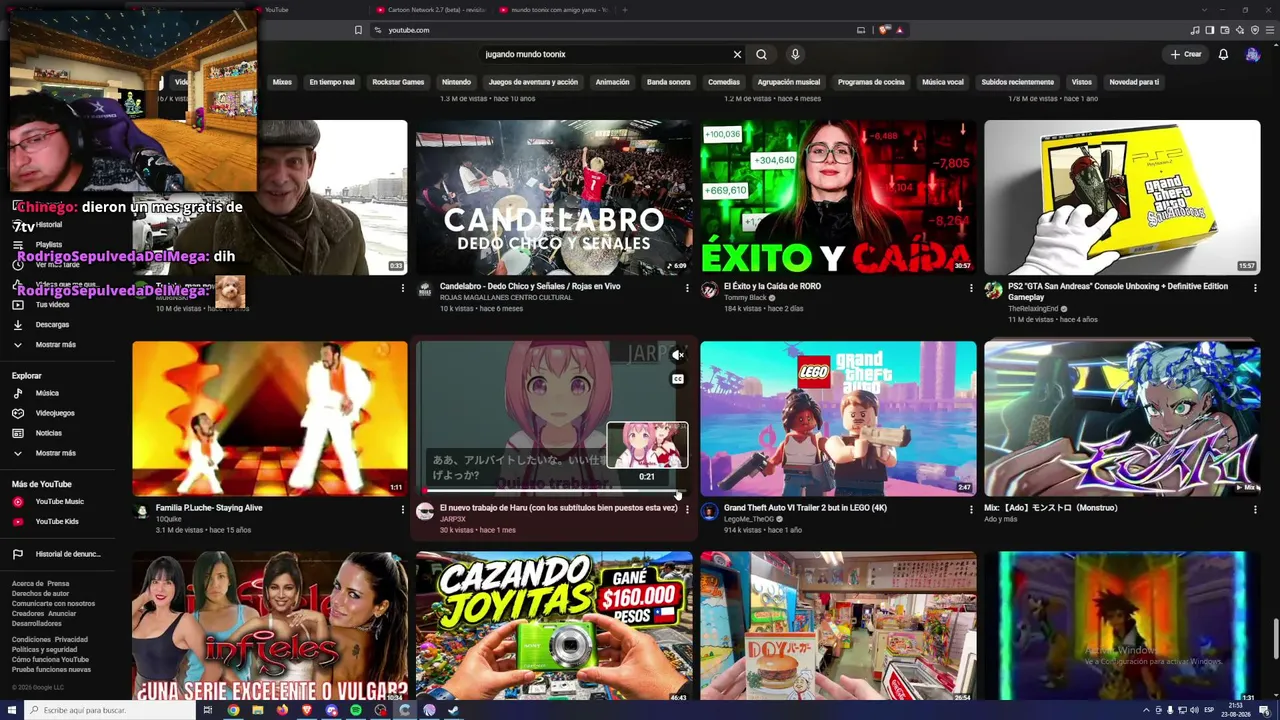Select the Rockstar Games chip

coord(398,82)
